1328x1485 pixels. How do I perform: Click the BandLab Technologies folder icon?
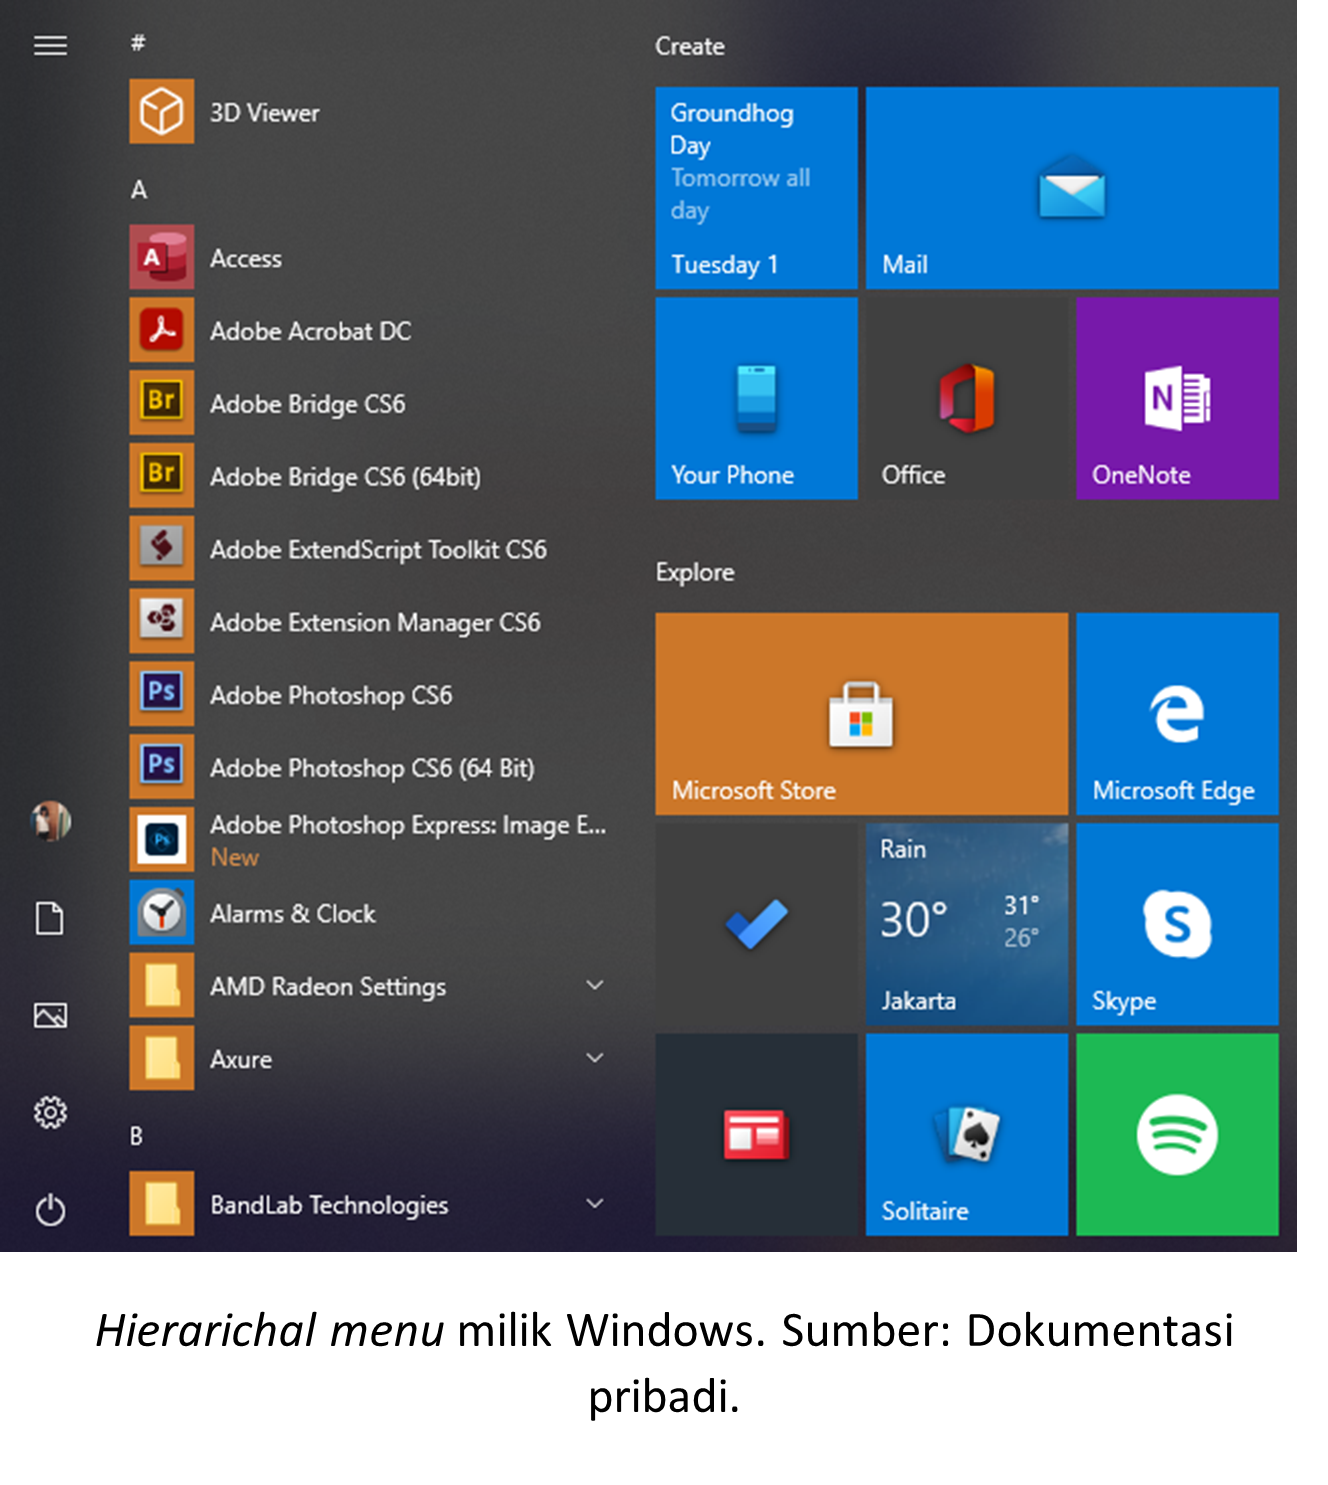point(161,1204)
